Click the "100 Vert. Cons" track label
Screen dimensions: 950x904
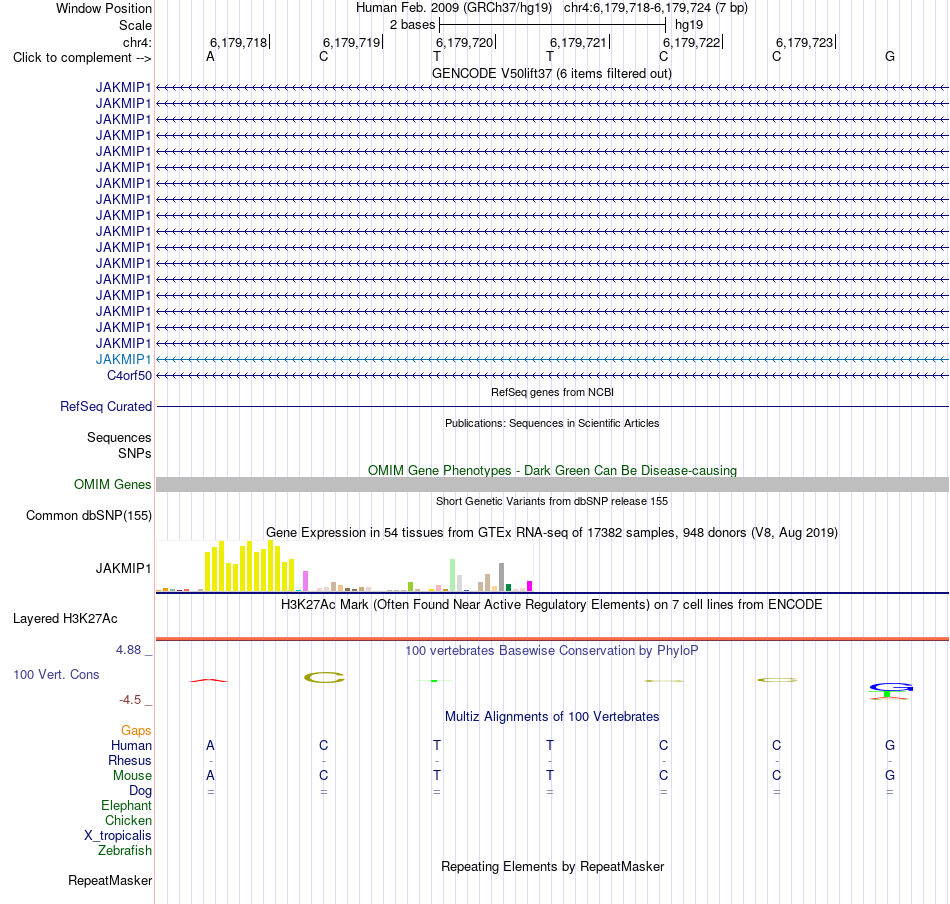click(56, 674)
